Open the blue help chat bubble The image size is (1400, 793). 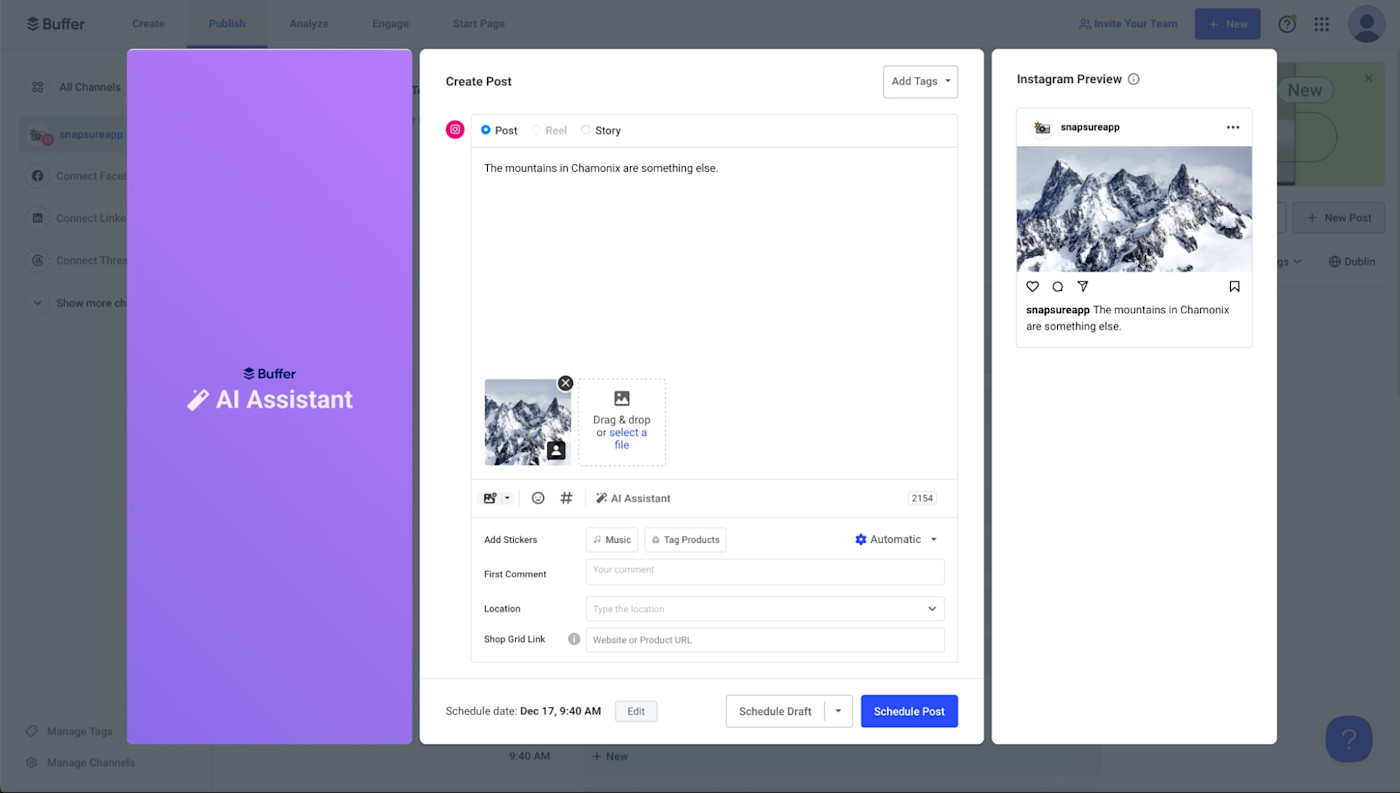click(x=1348, y=739)
